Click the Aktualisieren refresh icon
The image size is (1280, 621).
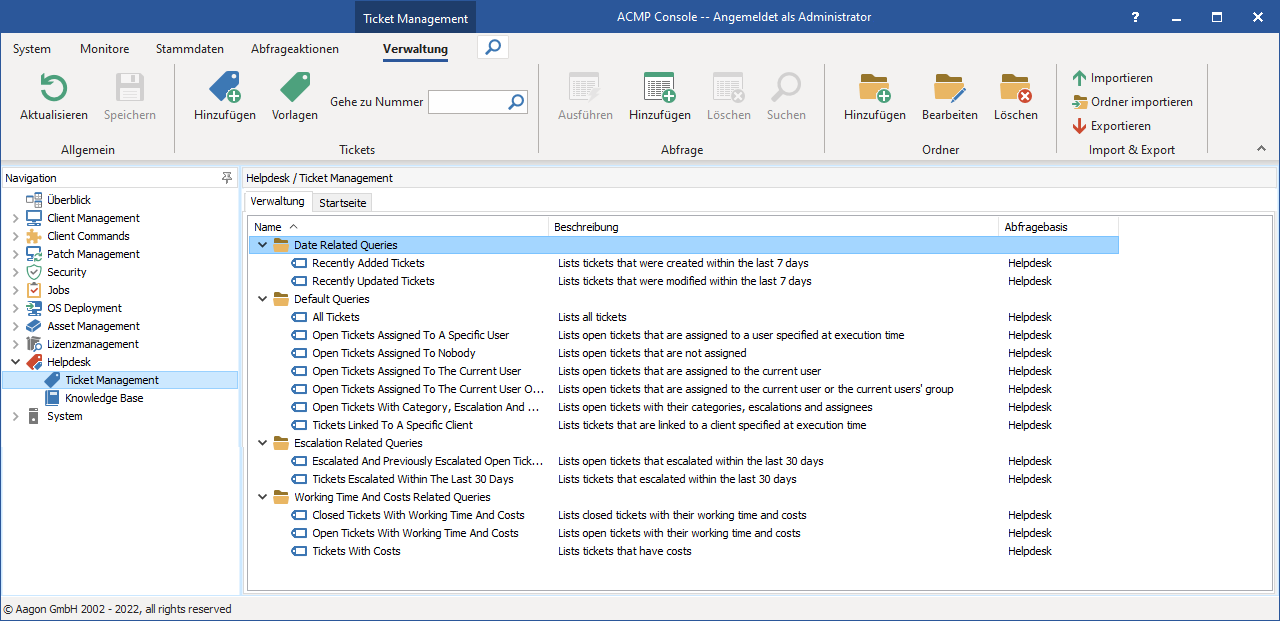point(53,89)
